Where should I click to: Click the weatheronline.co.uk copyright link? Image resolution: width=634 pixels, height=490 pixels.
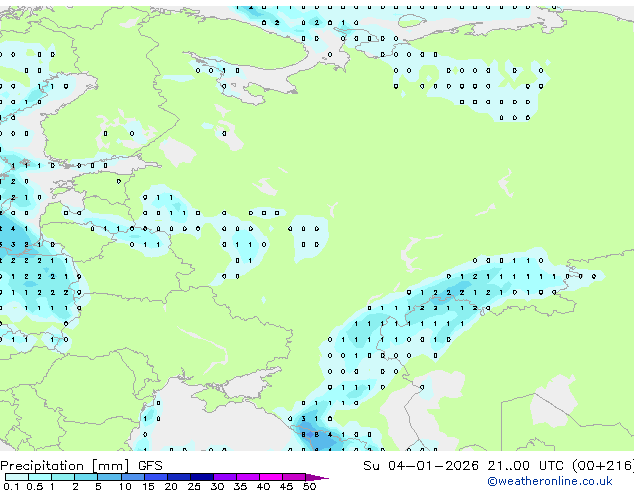coord(550,481)
